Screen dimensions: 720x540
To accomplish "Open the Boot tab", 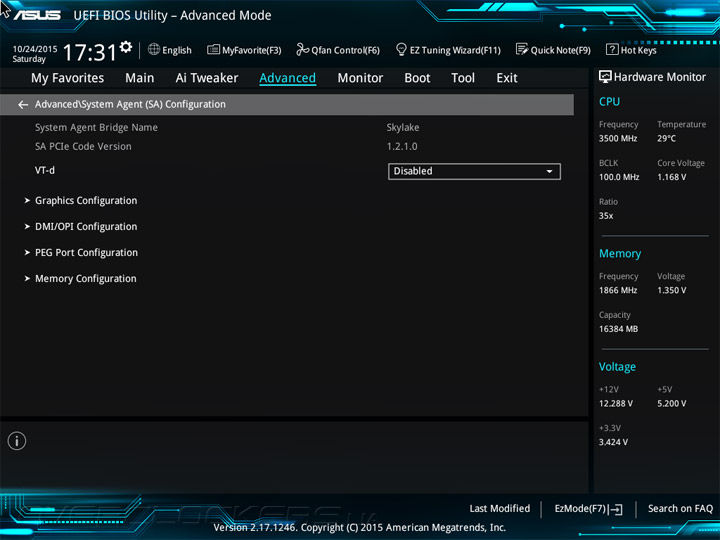I will [x=417, y=78].
